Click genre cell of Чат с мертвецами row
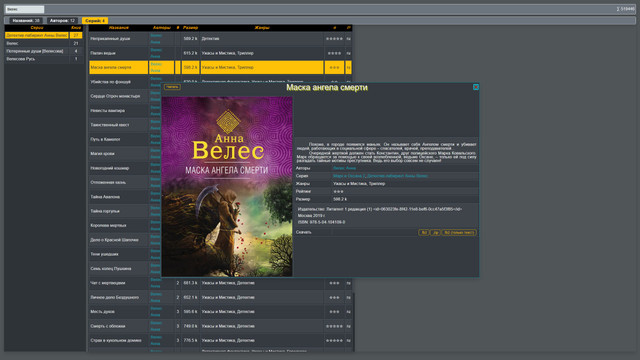 point(262,283)
